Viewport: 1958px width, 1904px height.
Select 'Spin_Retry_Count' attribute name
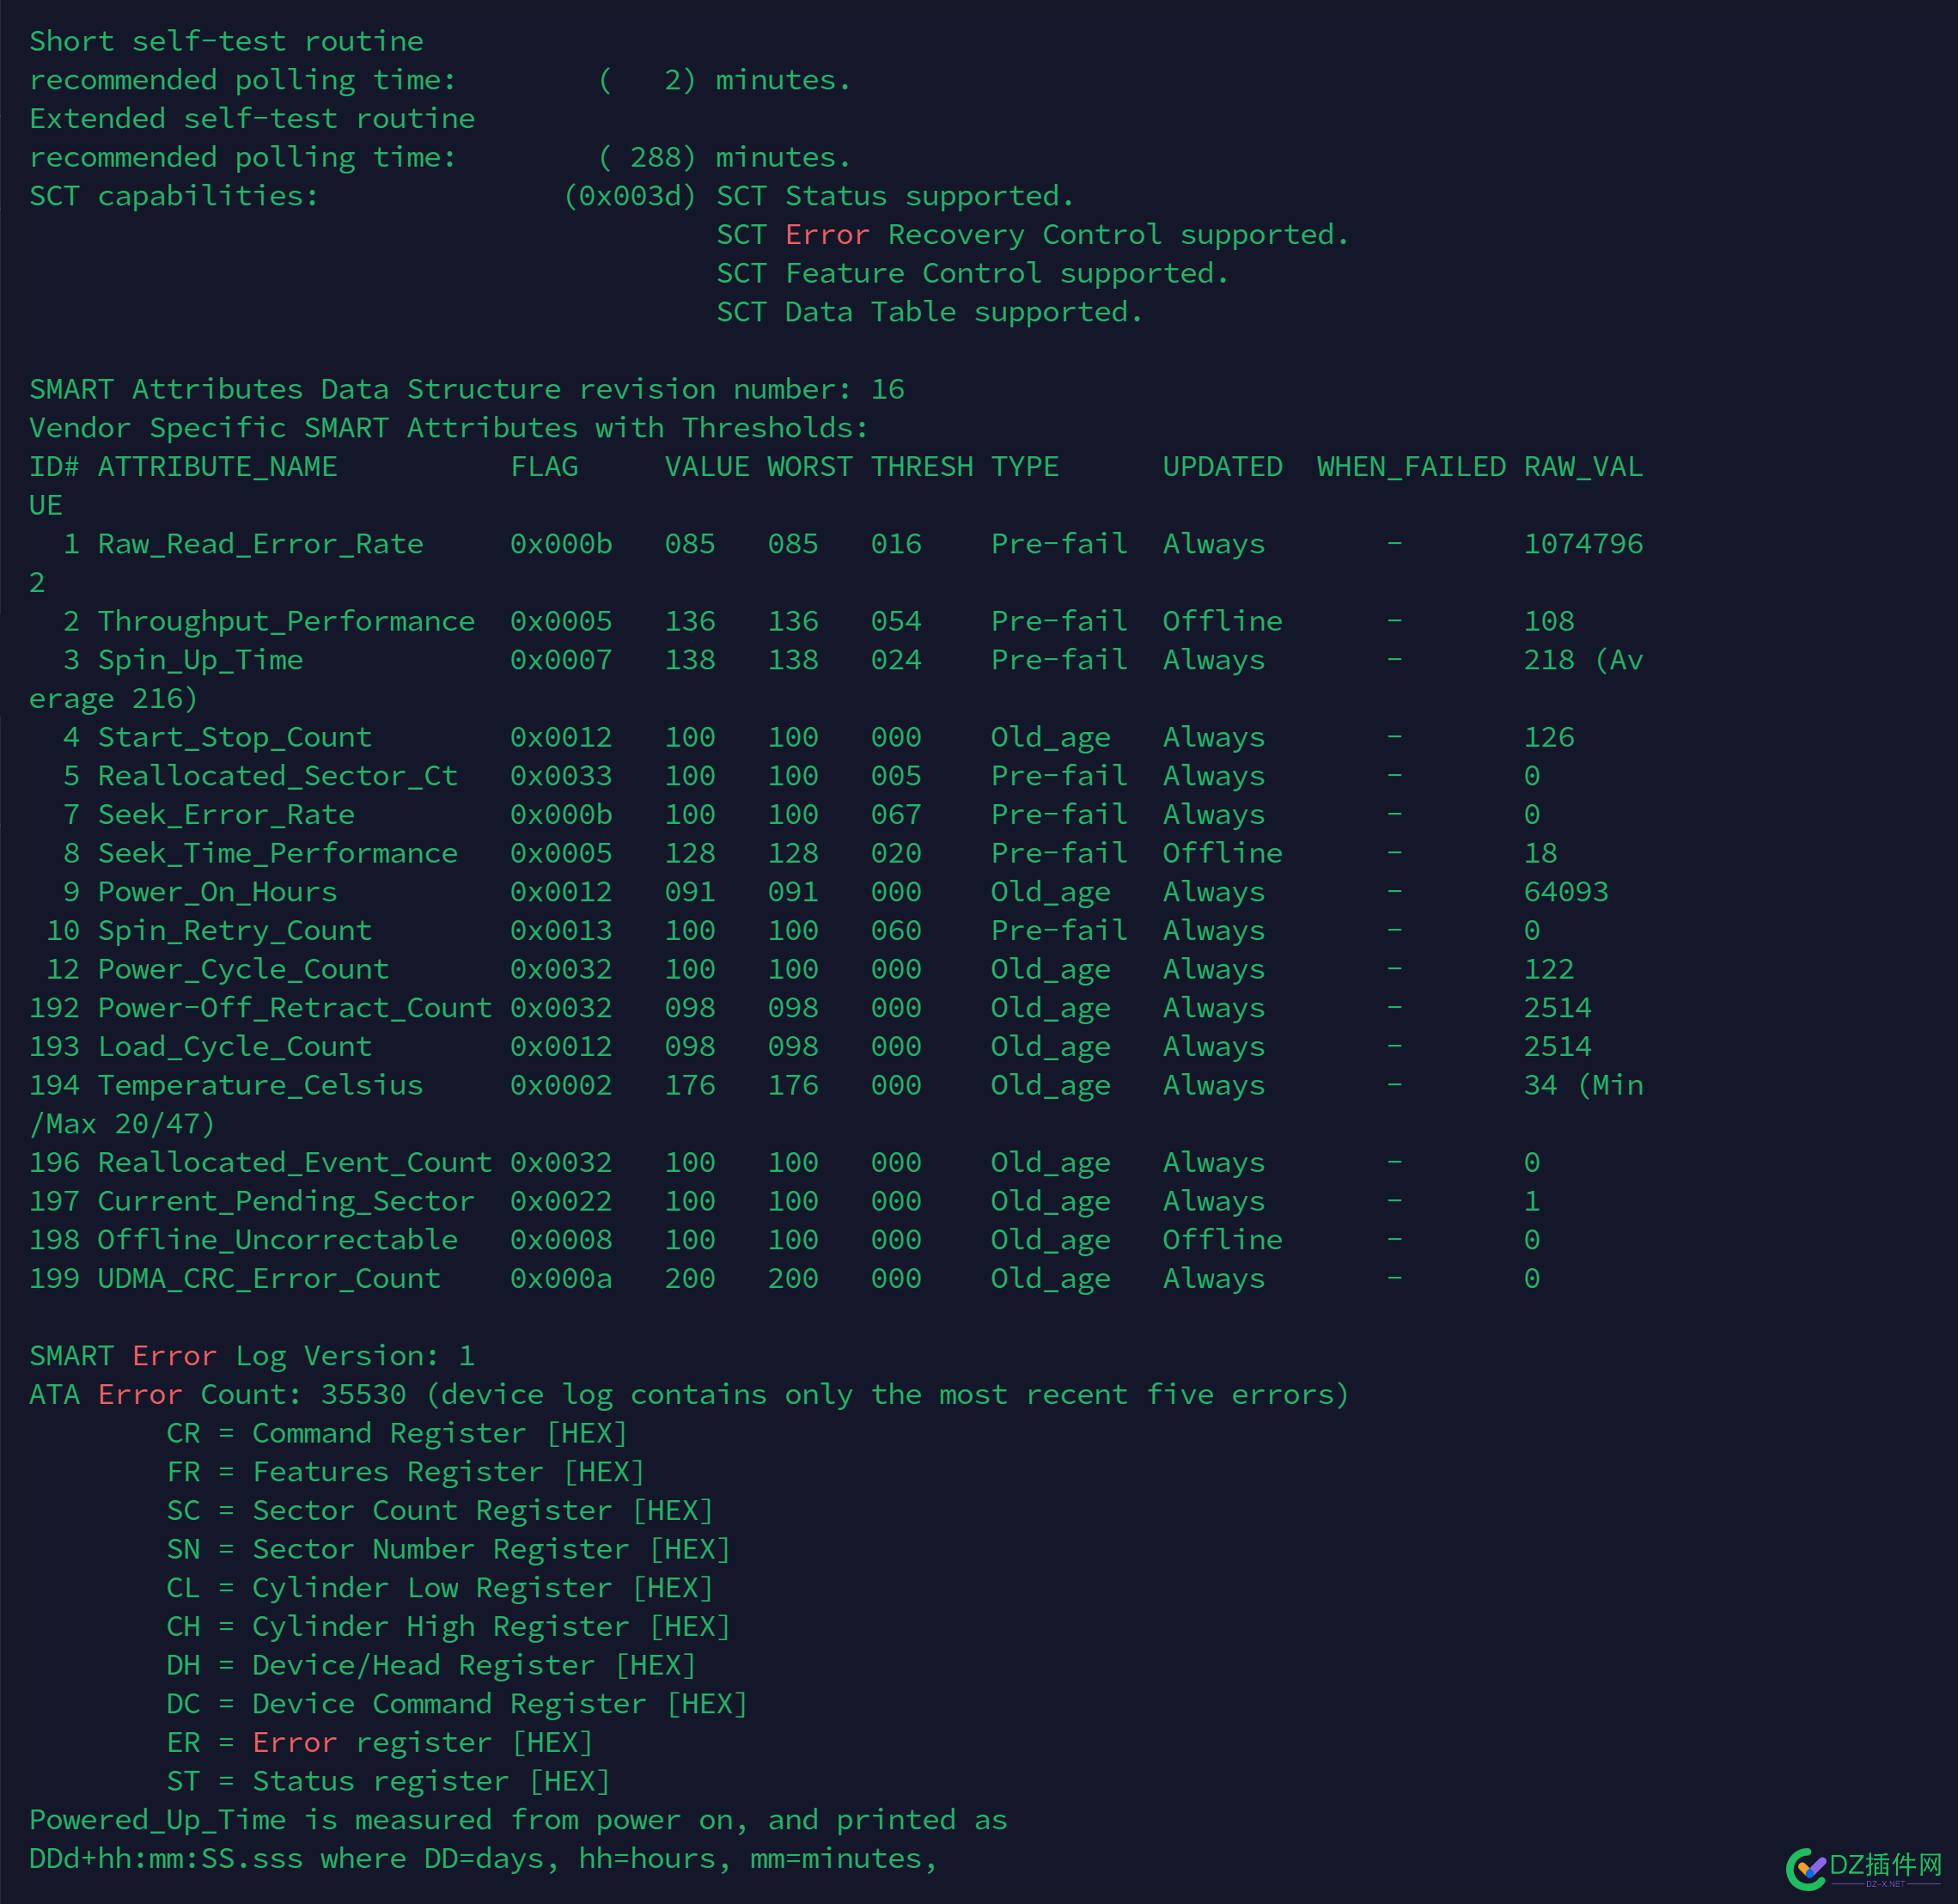pyautogui.click(x=234, y=931)
